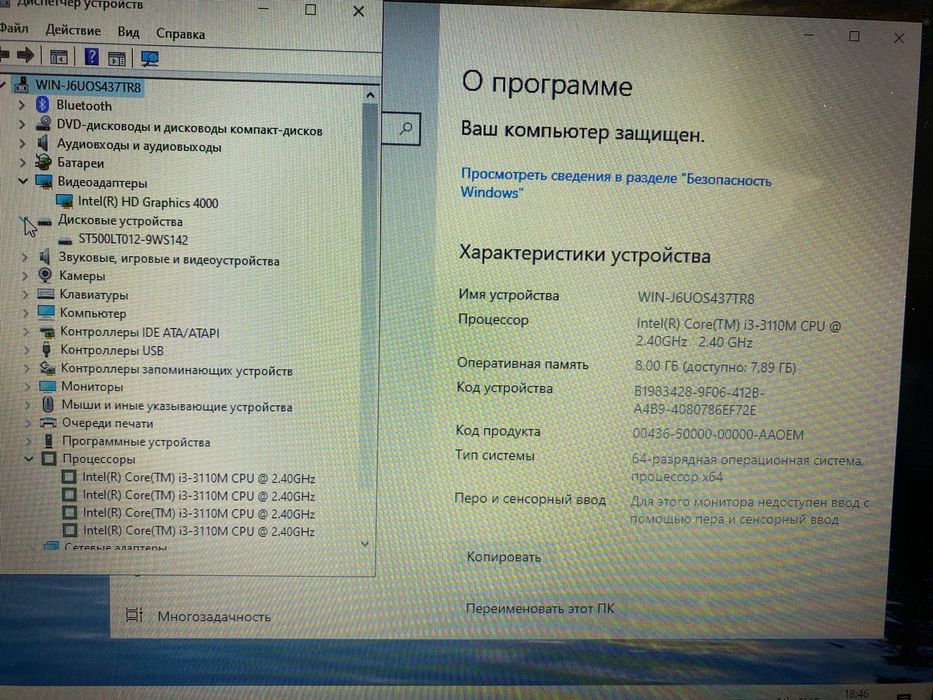Select the Контроллеры USB plug icon
This screenshot has width=933, height=700.
46,349
